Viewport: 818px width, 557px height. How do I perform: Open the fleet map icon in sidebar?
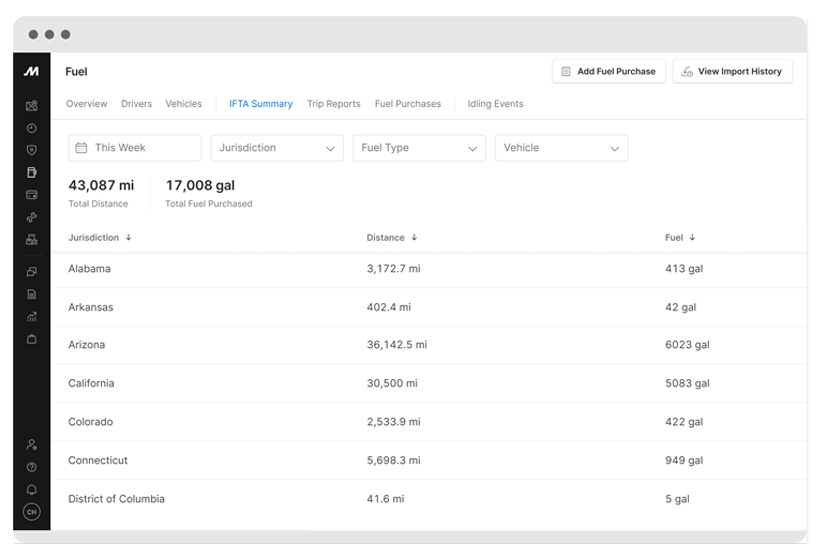(31, 106)
